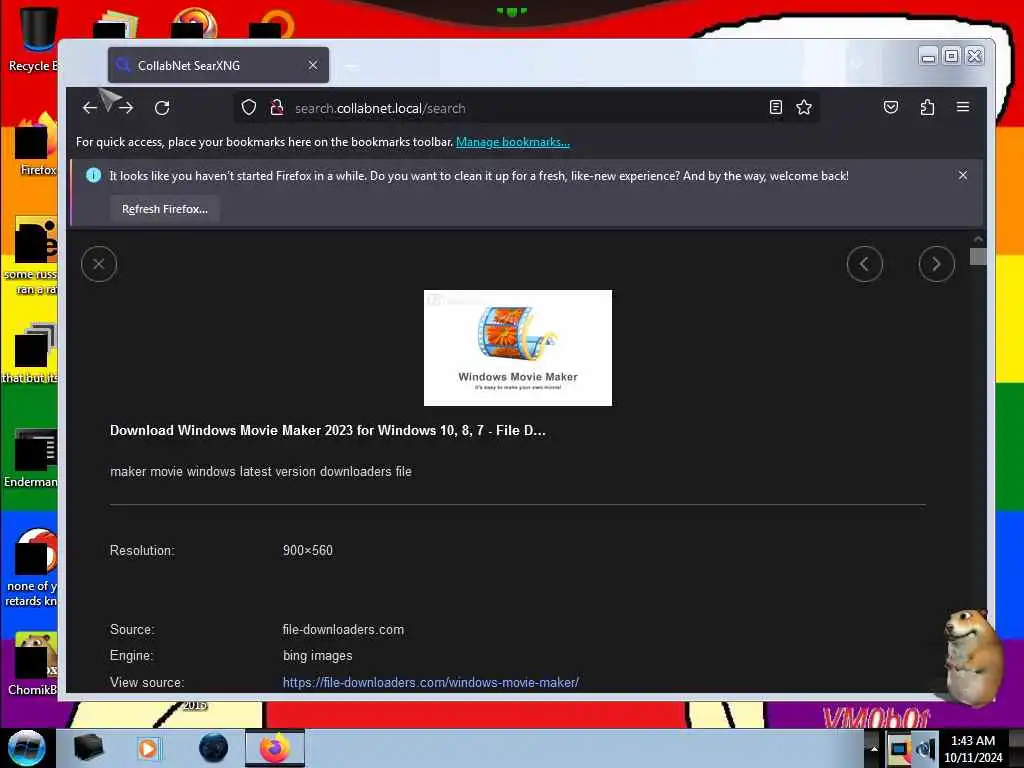
Task: Click the page scrollbar thumb
Action: point(978,256)
